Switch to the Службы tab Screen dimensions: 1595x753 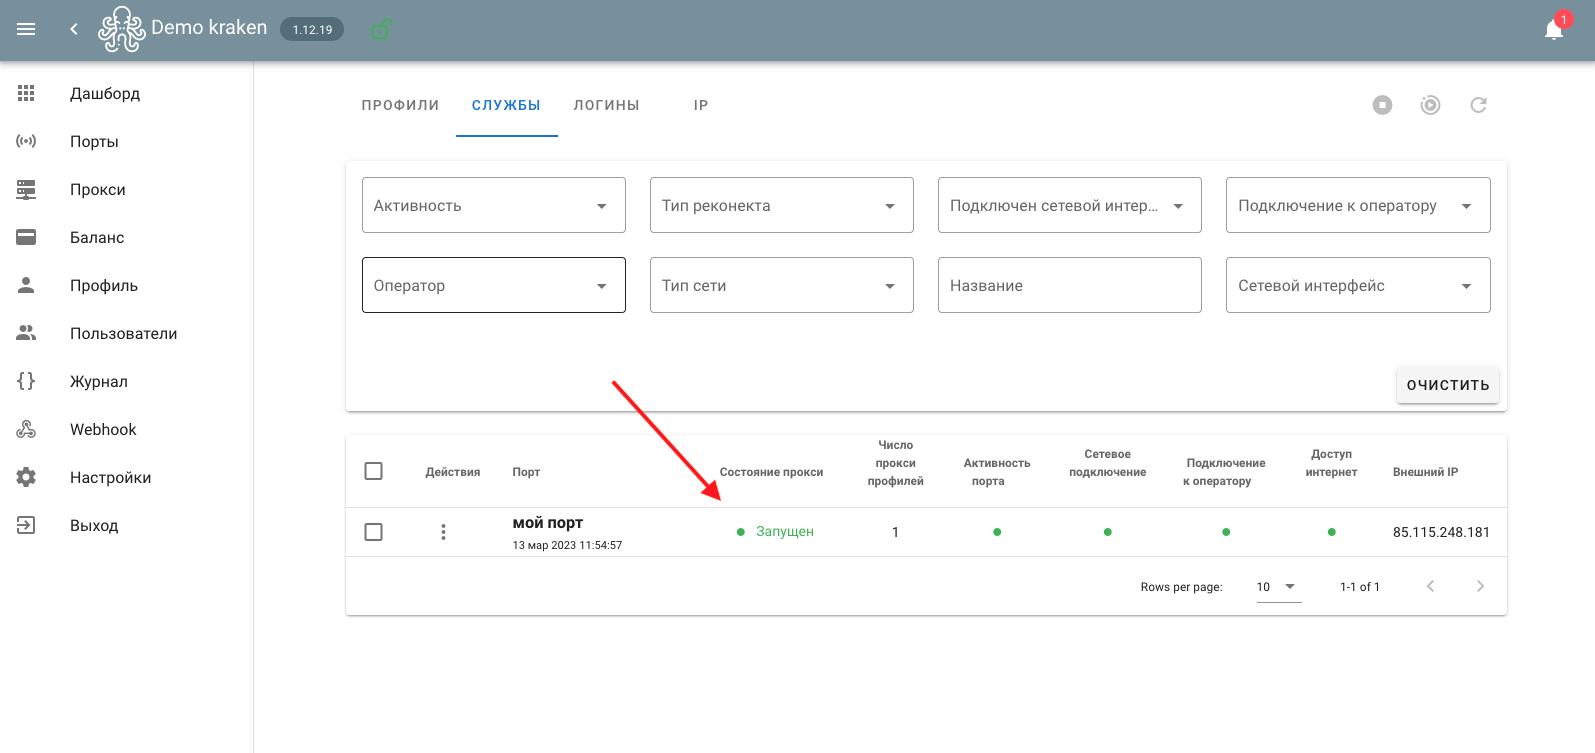pos(506,105)
